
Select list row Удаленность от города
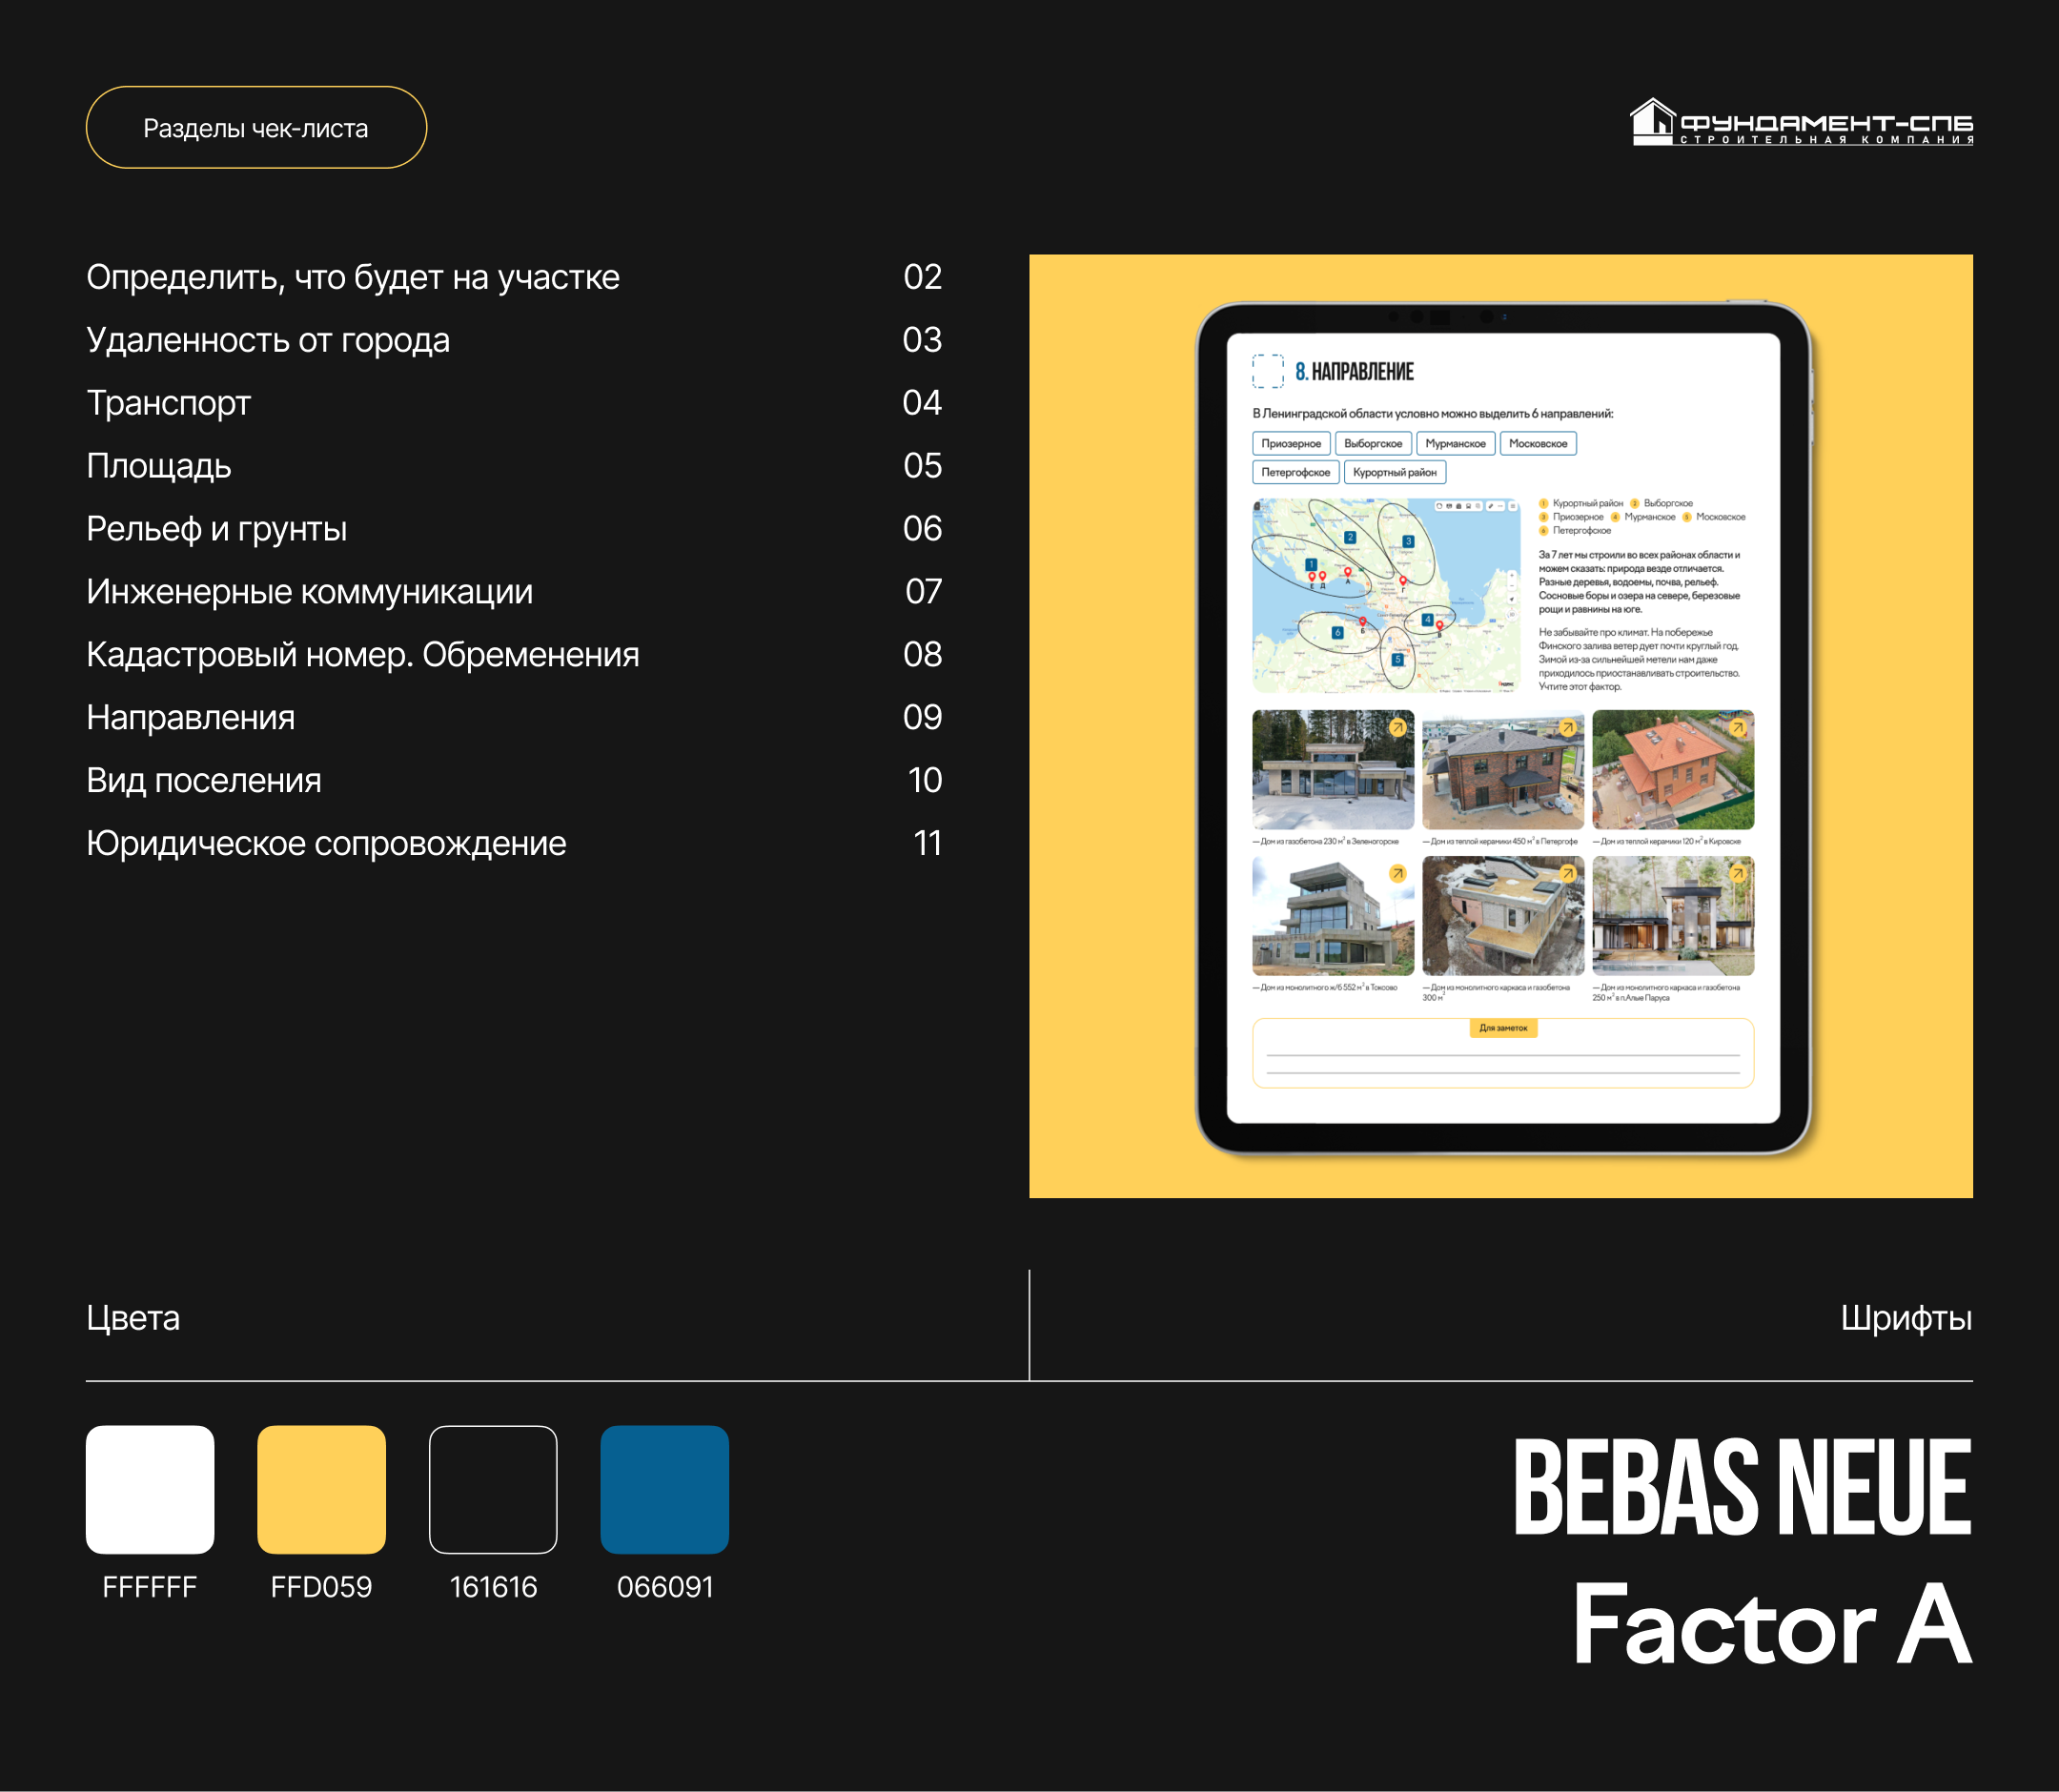[514, 340]
